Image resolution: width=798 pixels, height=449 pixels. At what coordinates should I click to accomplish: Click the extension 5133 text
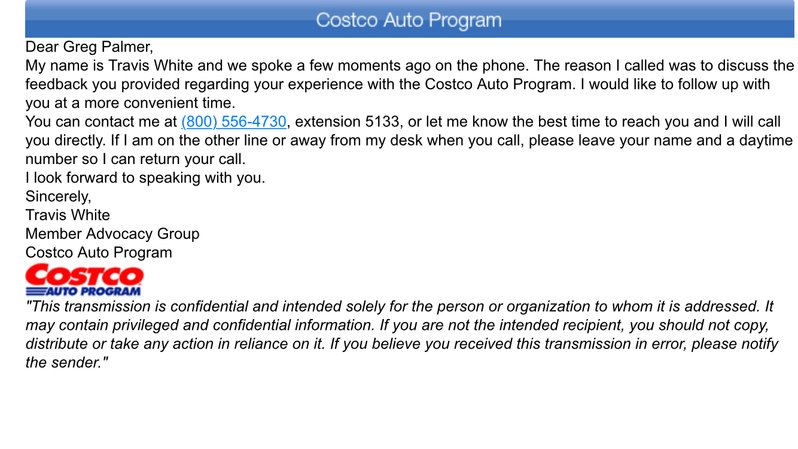coord(347,122)
